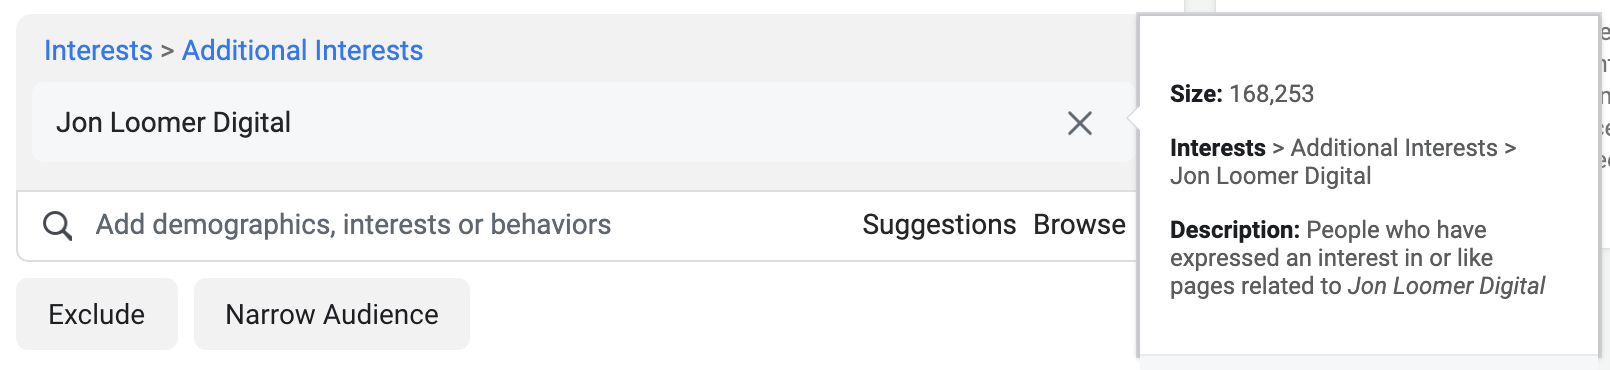Image resolution: width=1610 pixels, height=370 pixels.
Task: Remove the Jon Loomer Digital interest
Action: click(x=1080, y=123)
